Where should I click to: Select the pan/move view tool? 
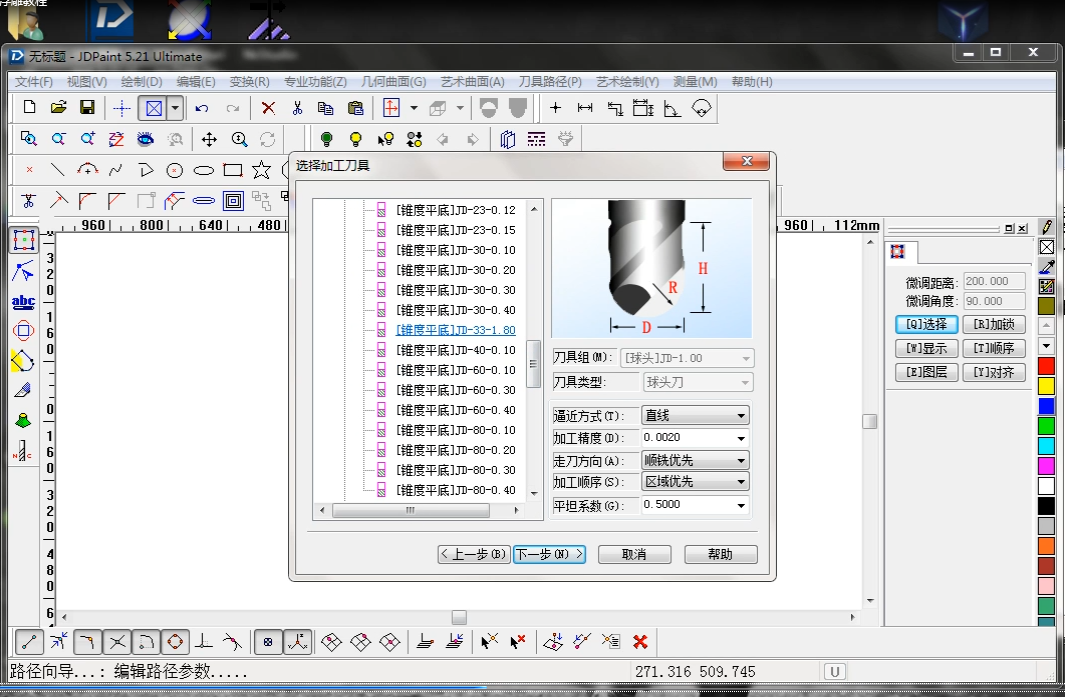[209, 140]
